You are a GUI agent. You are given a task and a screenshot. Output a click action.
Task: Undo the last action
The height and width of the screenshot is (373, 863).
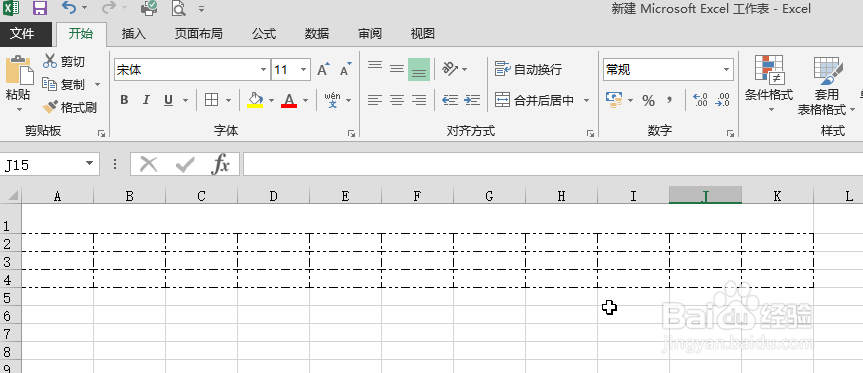tap(68, 8)
